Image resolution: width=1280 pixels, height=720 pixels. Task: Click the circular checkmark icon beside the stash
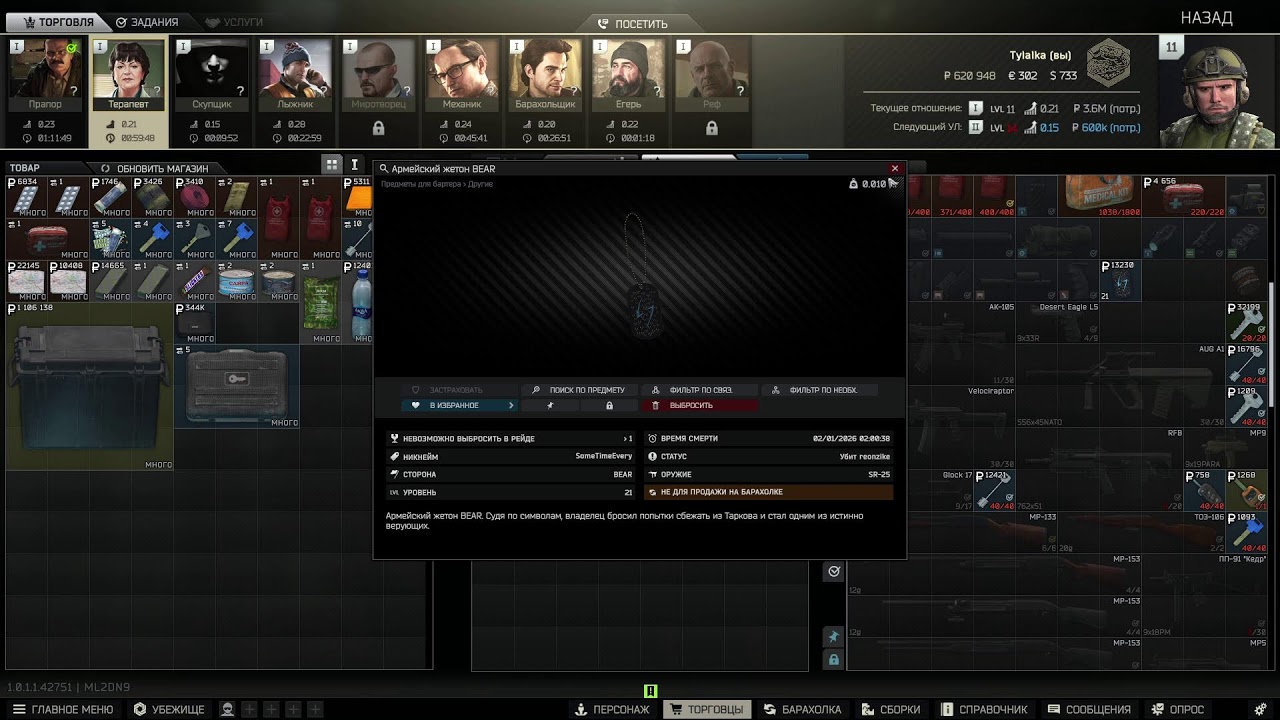point(833,571)
